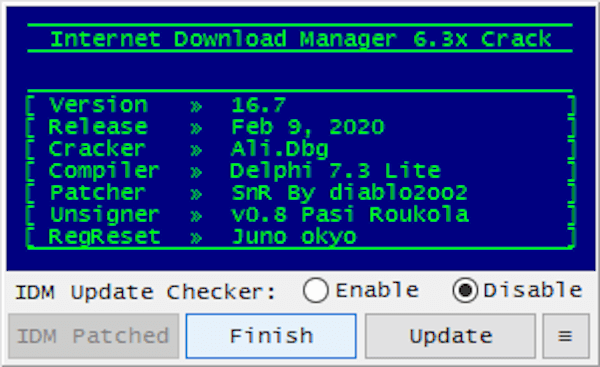Click the grayed IDM Patched button
This screenshot has width=600, height=367.
[94, 336]
